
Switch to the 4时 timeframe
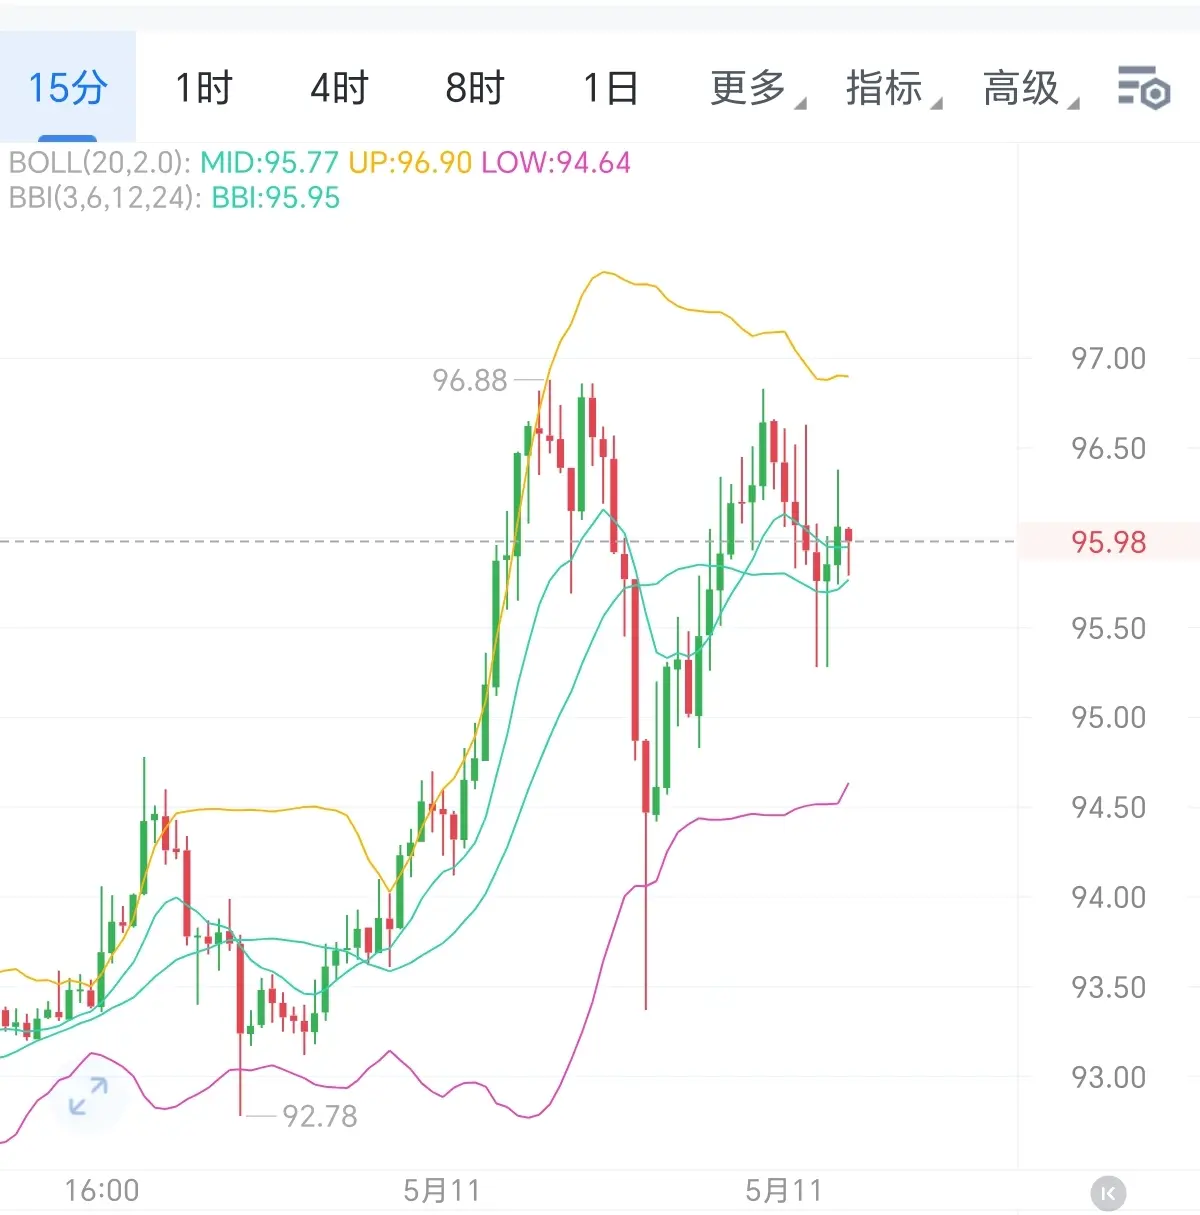click(339, 88)
